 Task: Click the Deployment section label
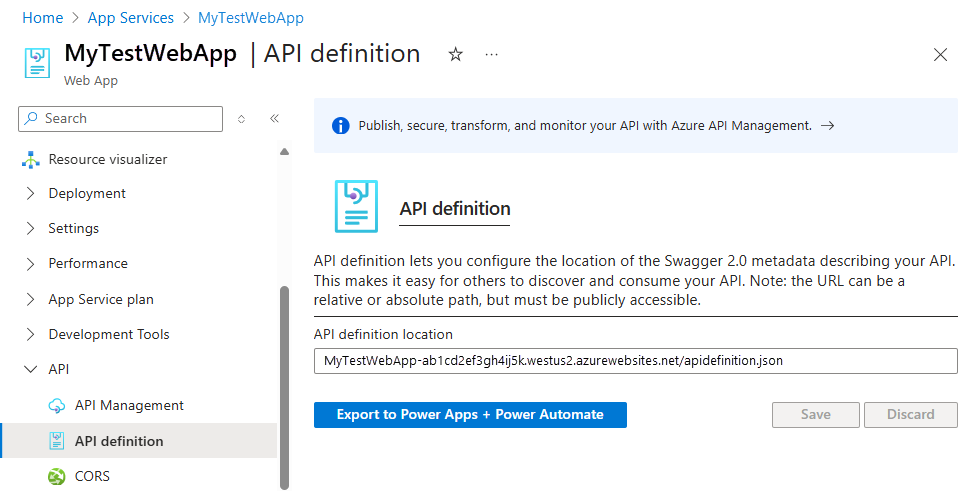(87, 194)
